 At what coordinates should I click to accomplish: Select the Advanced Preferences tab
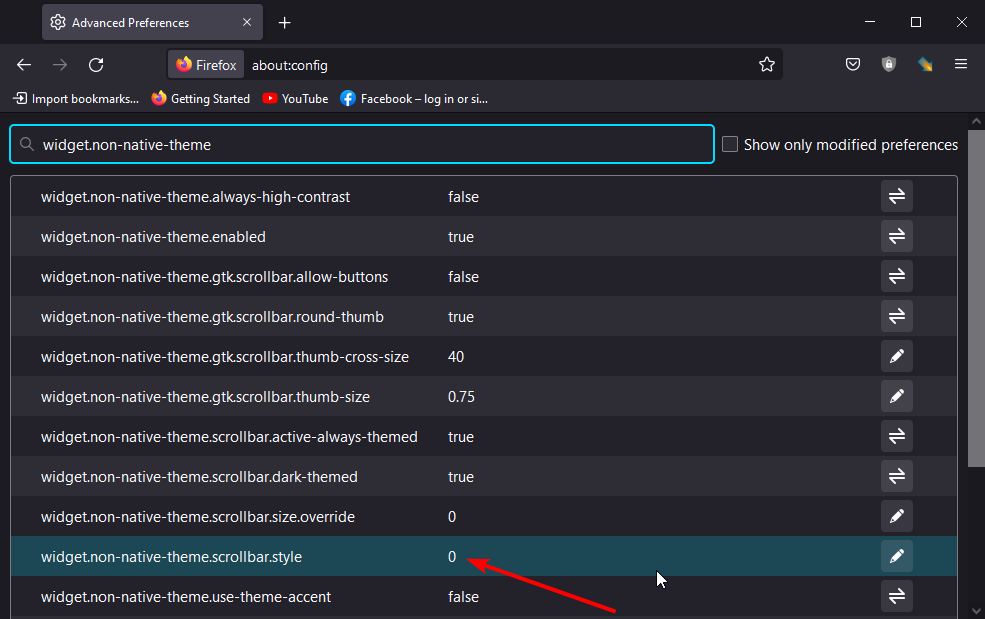[152, 22]
